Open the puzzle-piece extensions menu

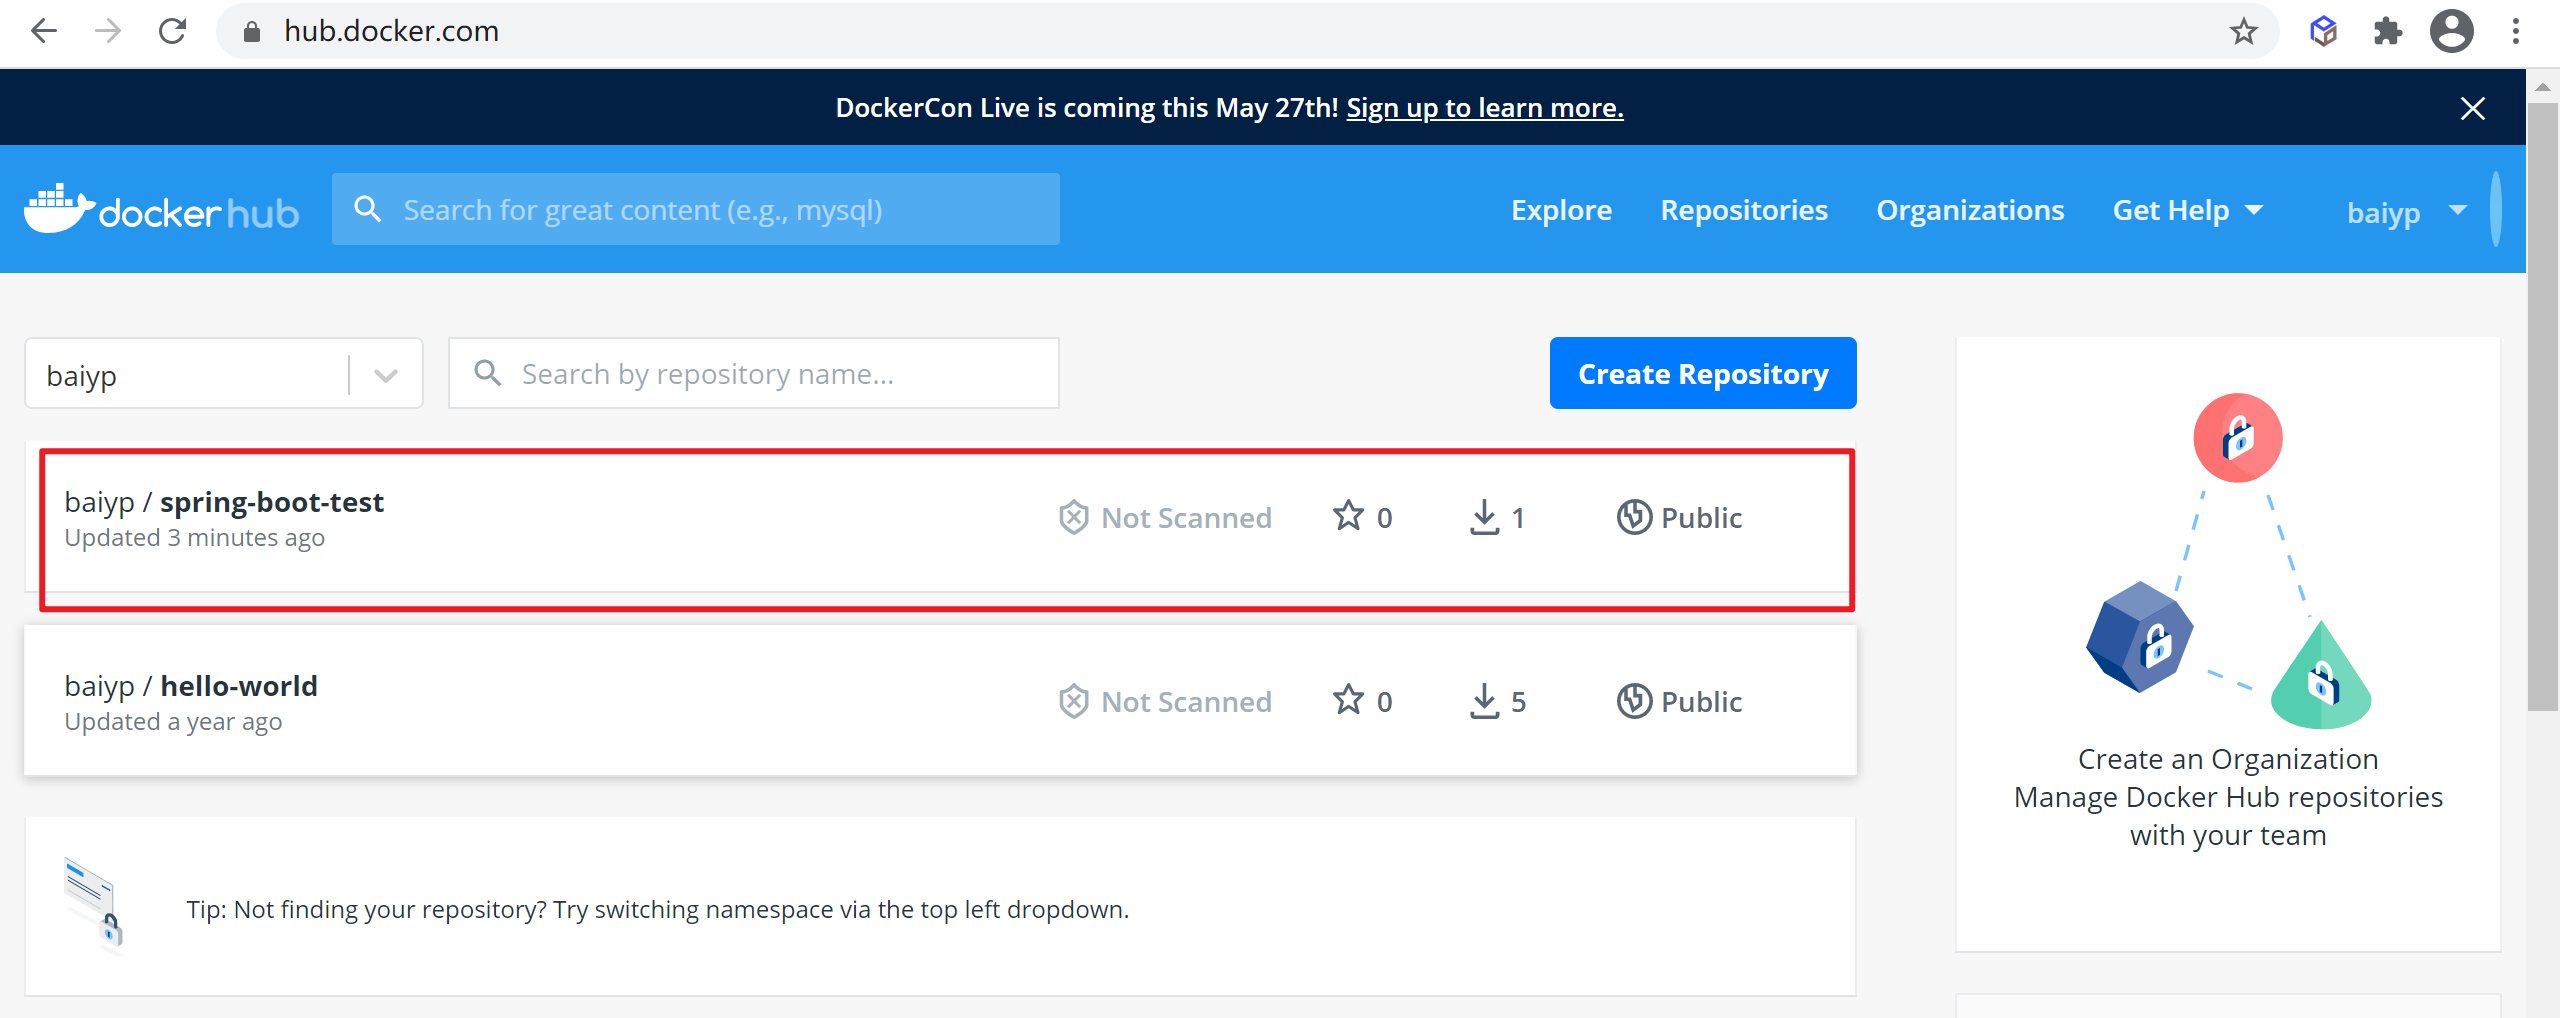2387,32
